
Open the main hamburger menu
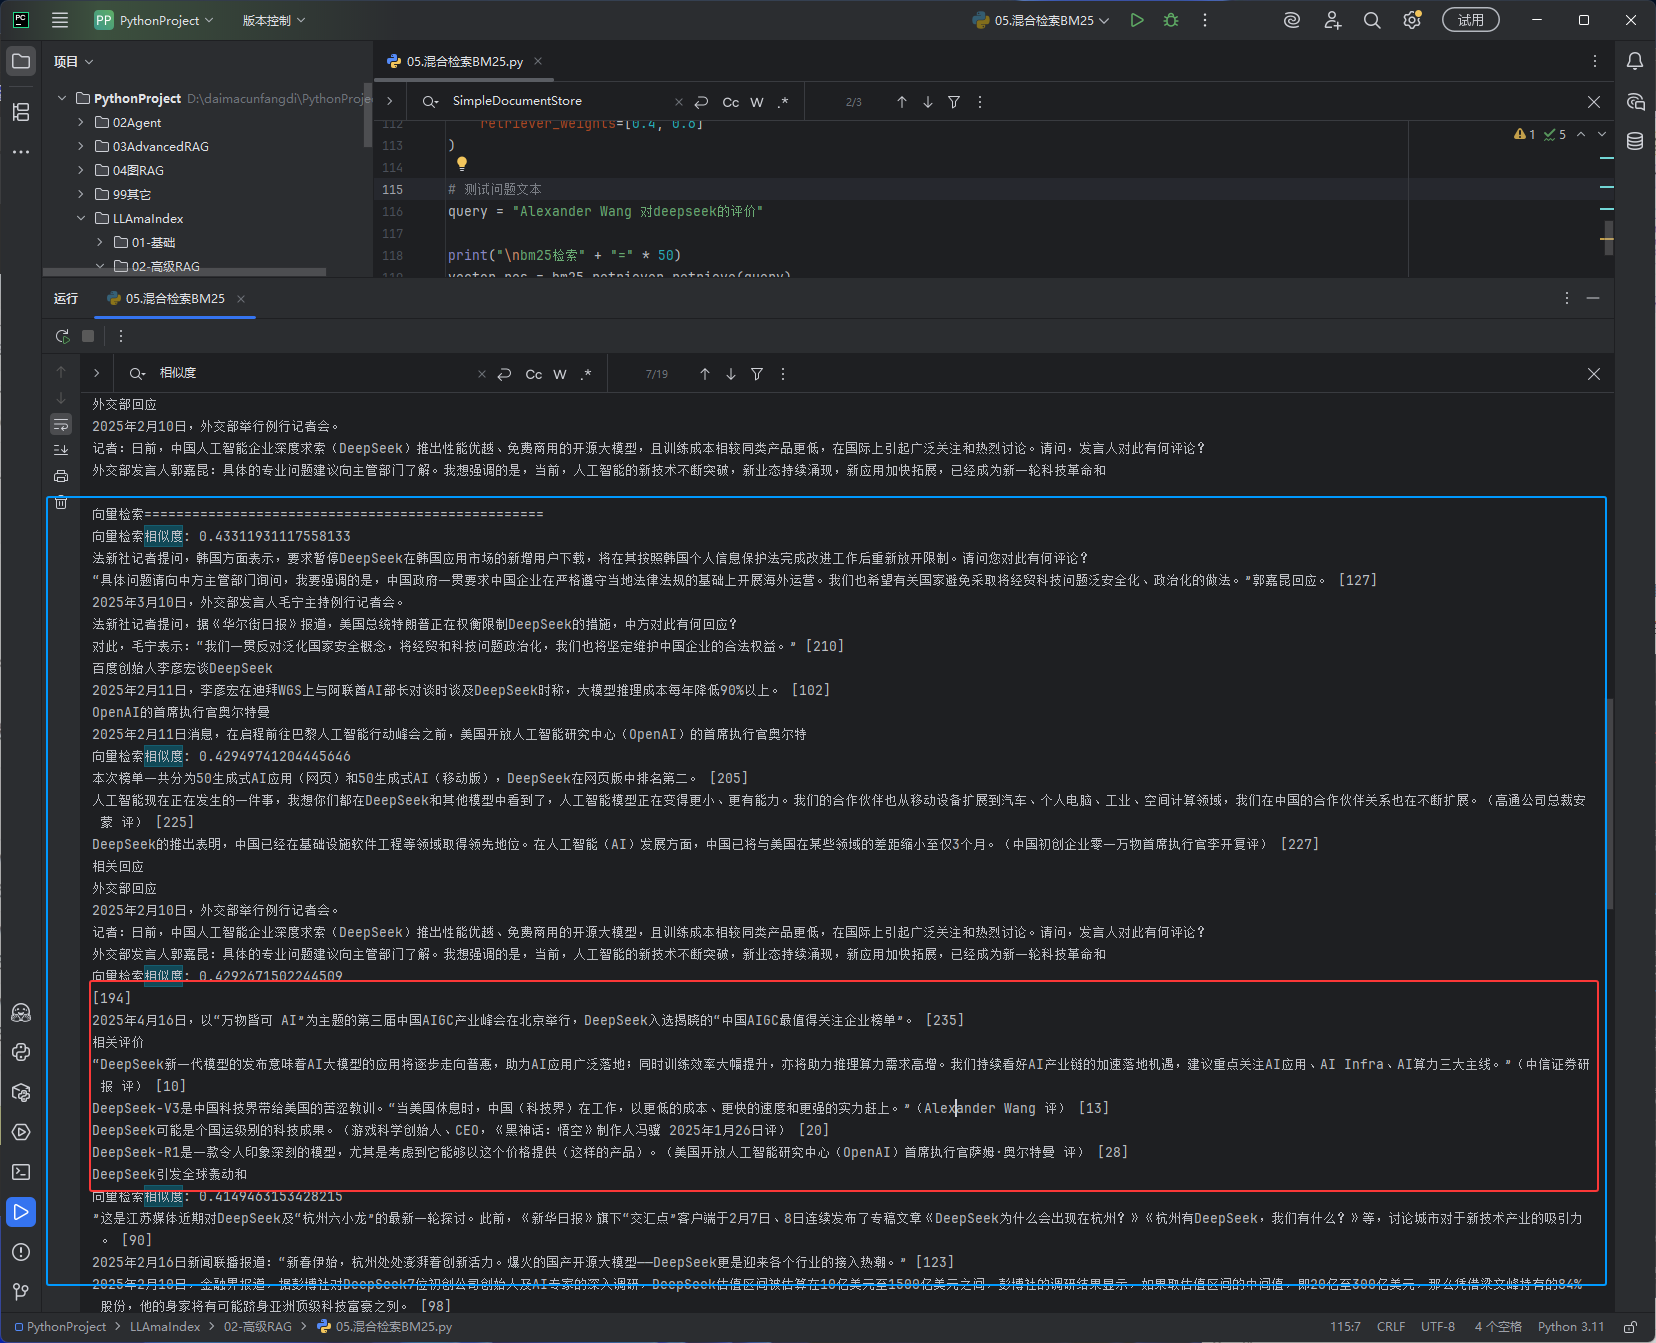[x=60, y=20]
